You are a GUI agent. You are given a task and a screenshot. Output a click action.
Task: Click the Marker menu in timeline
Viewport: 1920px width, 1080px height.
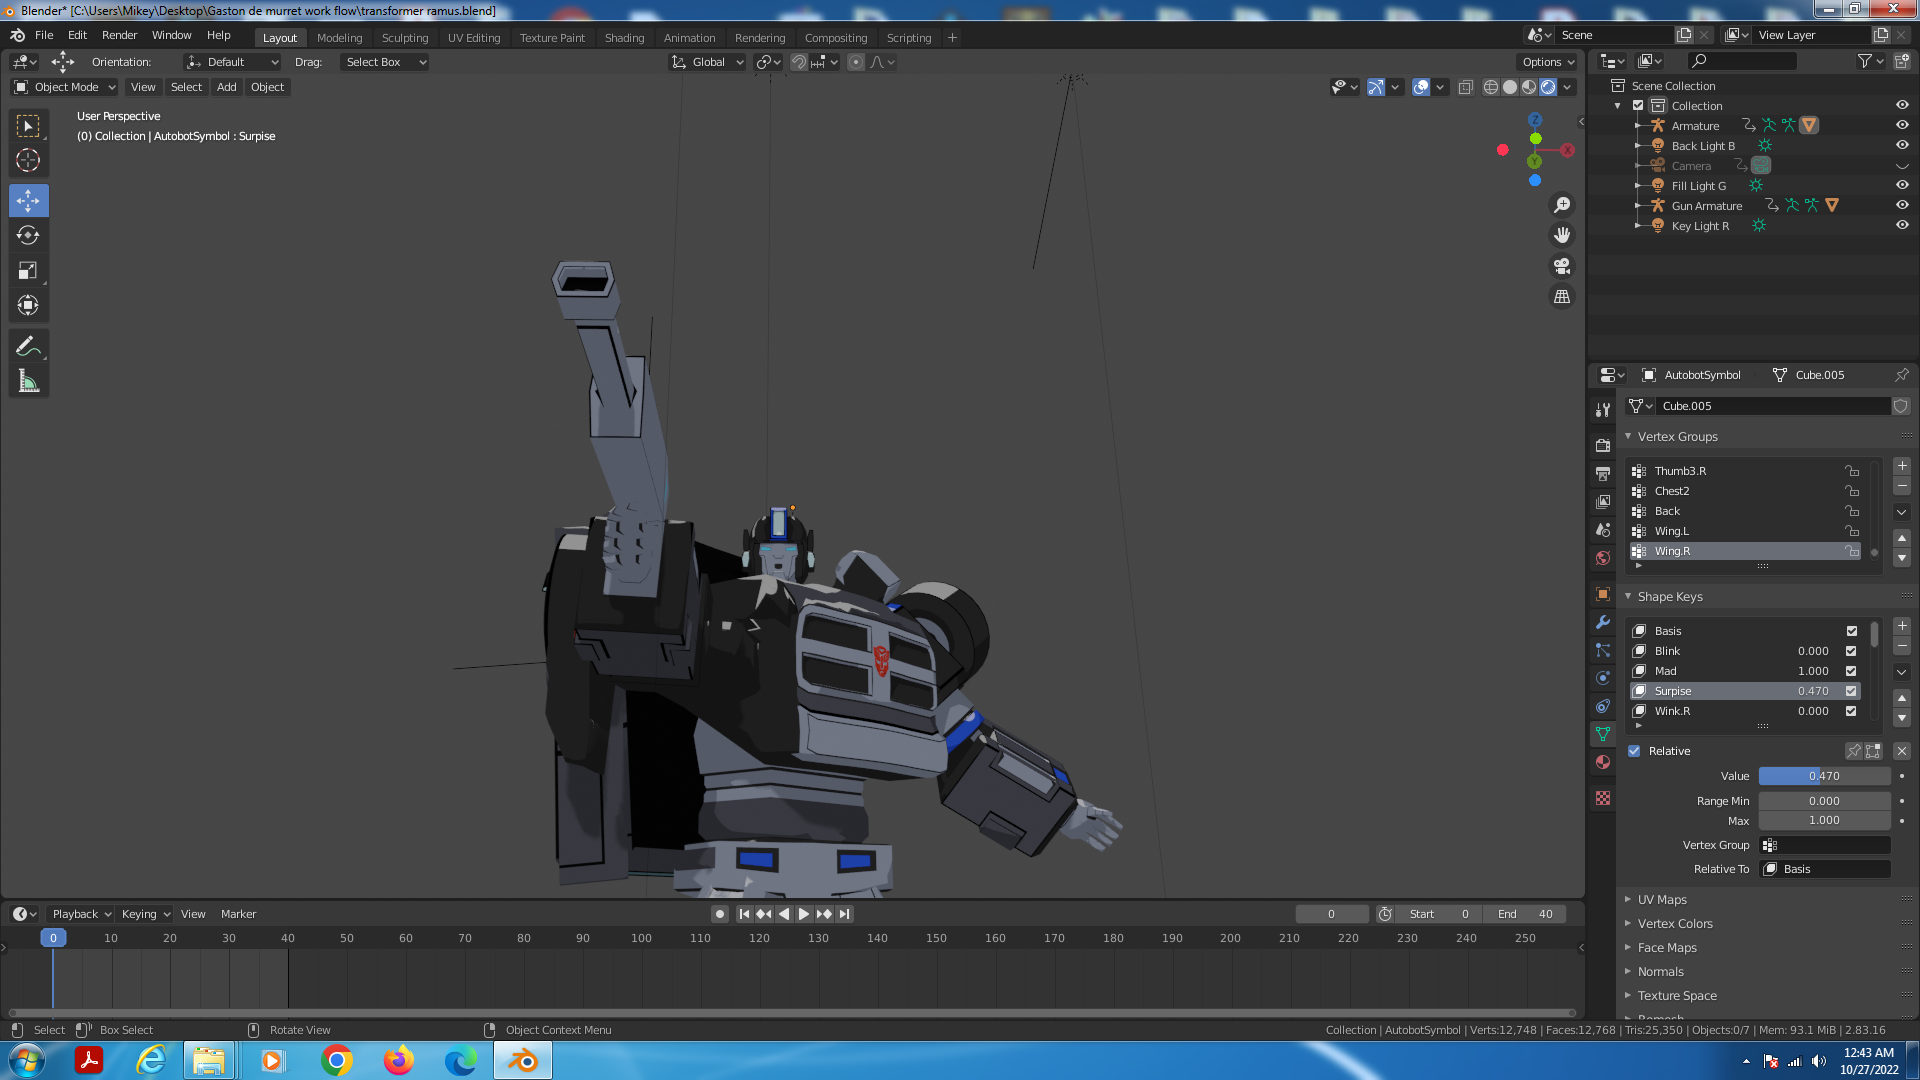[238, 914]
